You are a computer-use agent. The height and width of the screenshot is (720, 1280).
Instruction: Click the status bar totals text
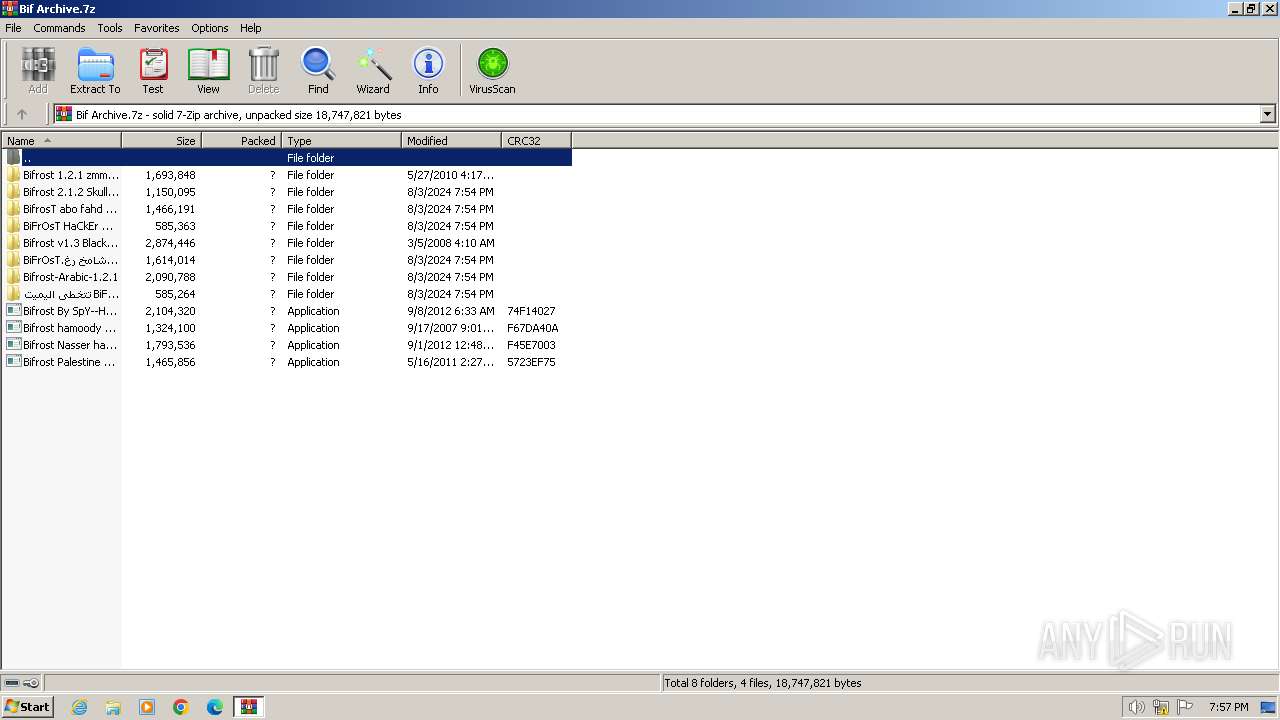point(763,683)
